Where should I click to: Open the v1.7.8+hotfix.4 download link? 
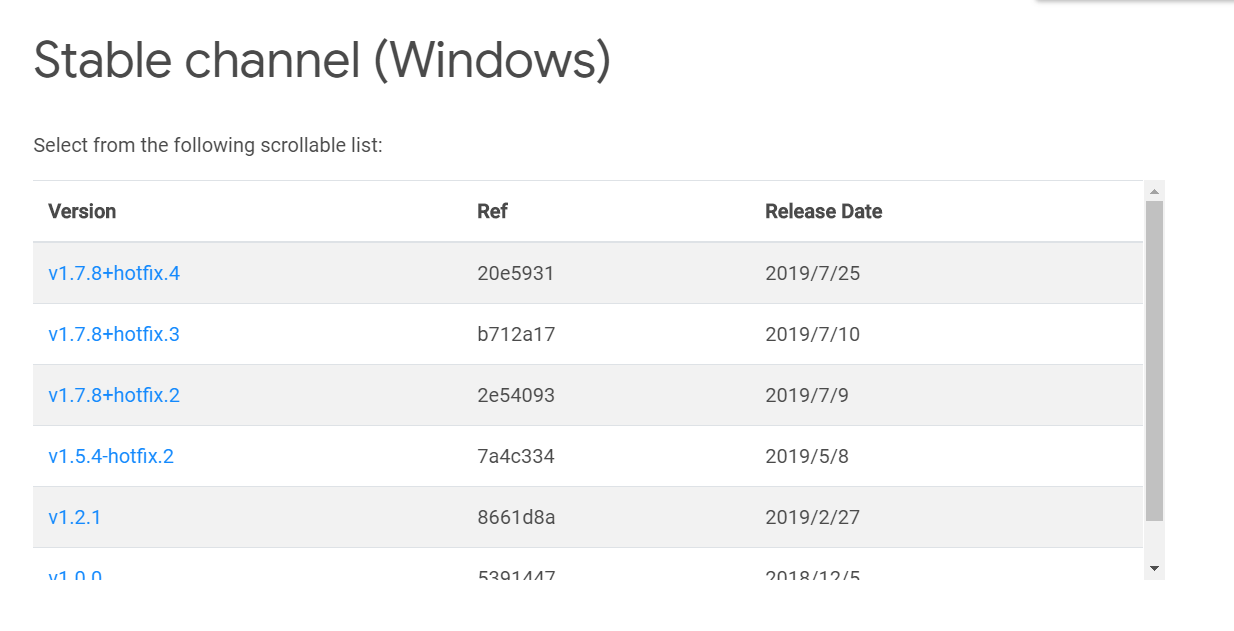point(114,273)
